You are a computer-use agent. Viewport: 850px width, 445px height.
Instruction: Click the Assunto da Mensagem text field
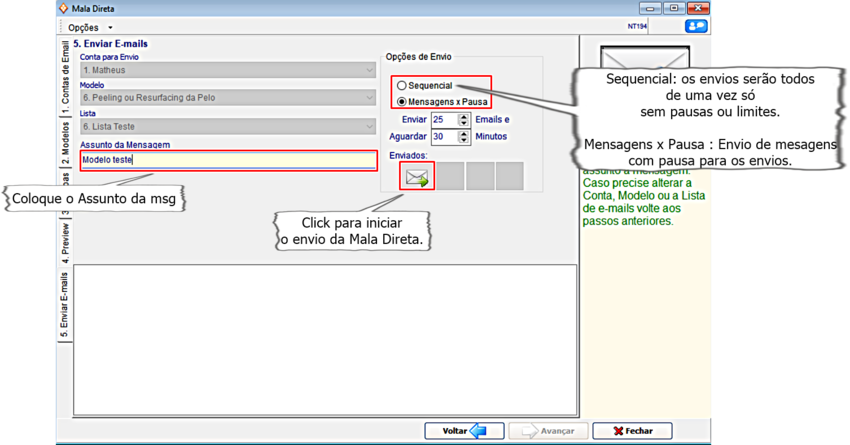point(228,160)
